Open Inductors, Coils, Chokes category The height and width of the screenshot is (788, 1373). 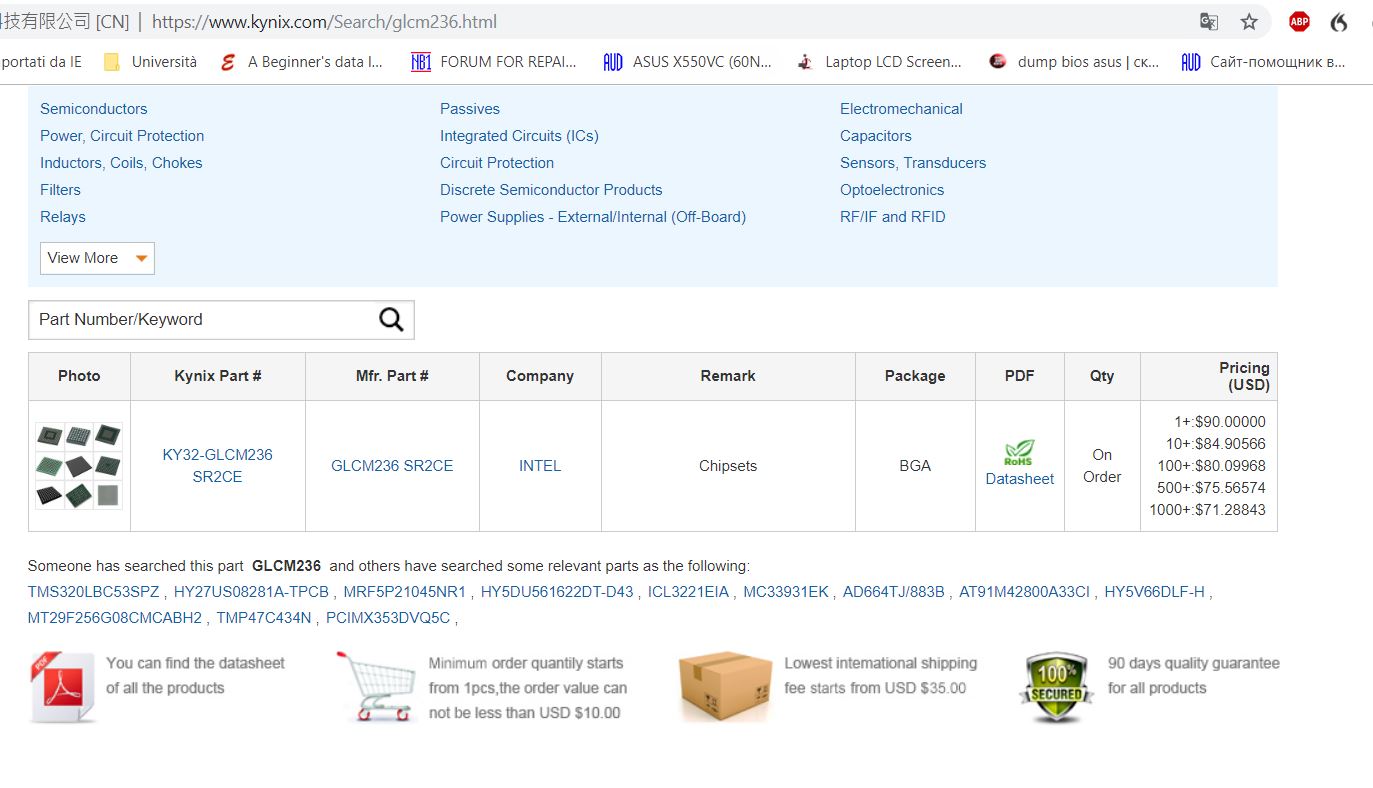coord(121,163)
